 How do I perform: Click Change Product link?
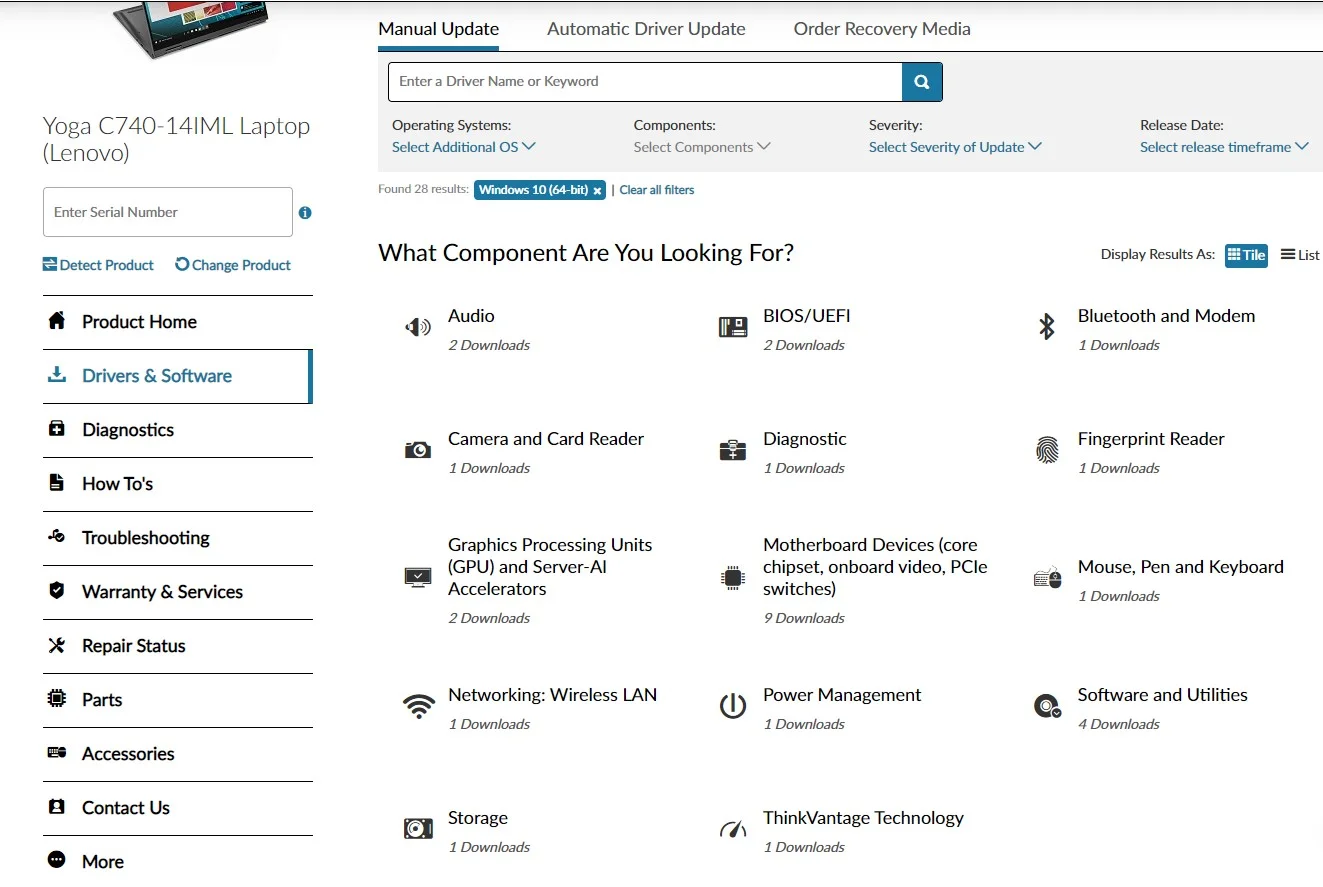tap(233, 265)
